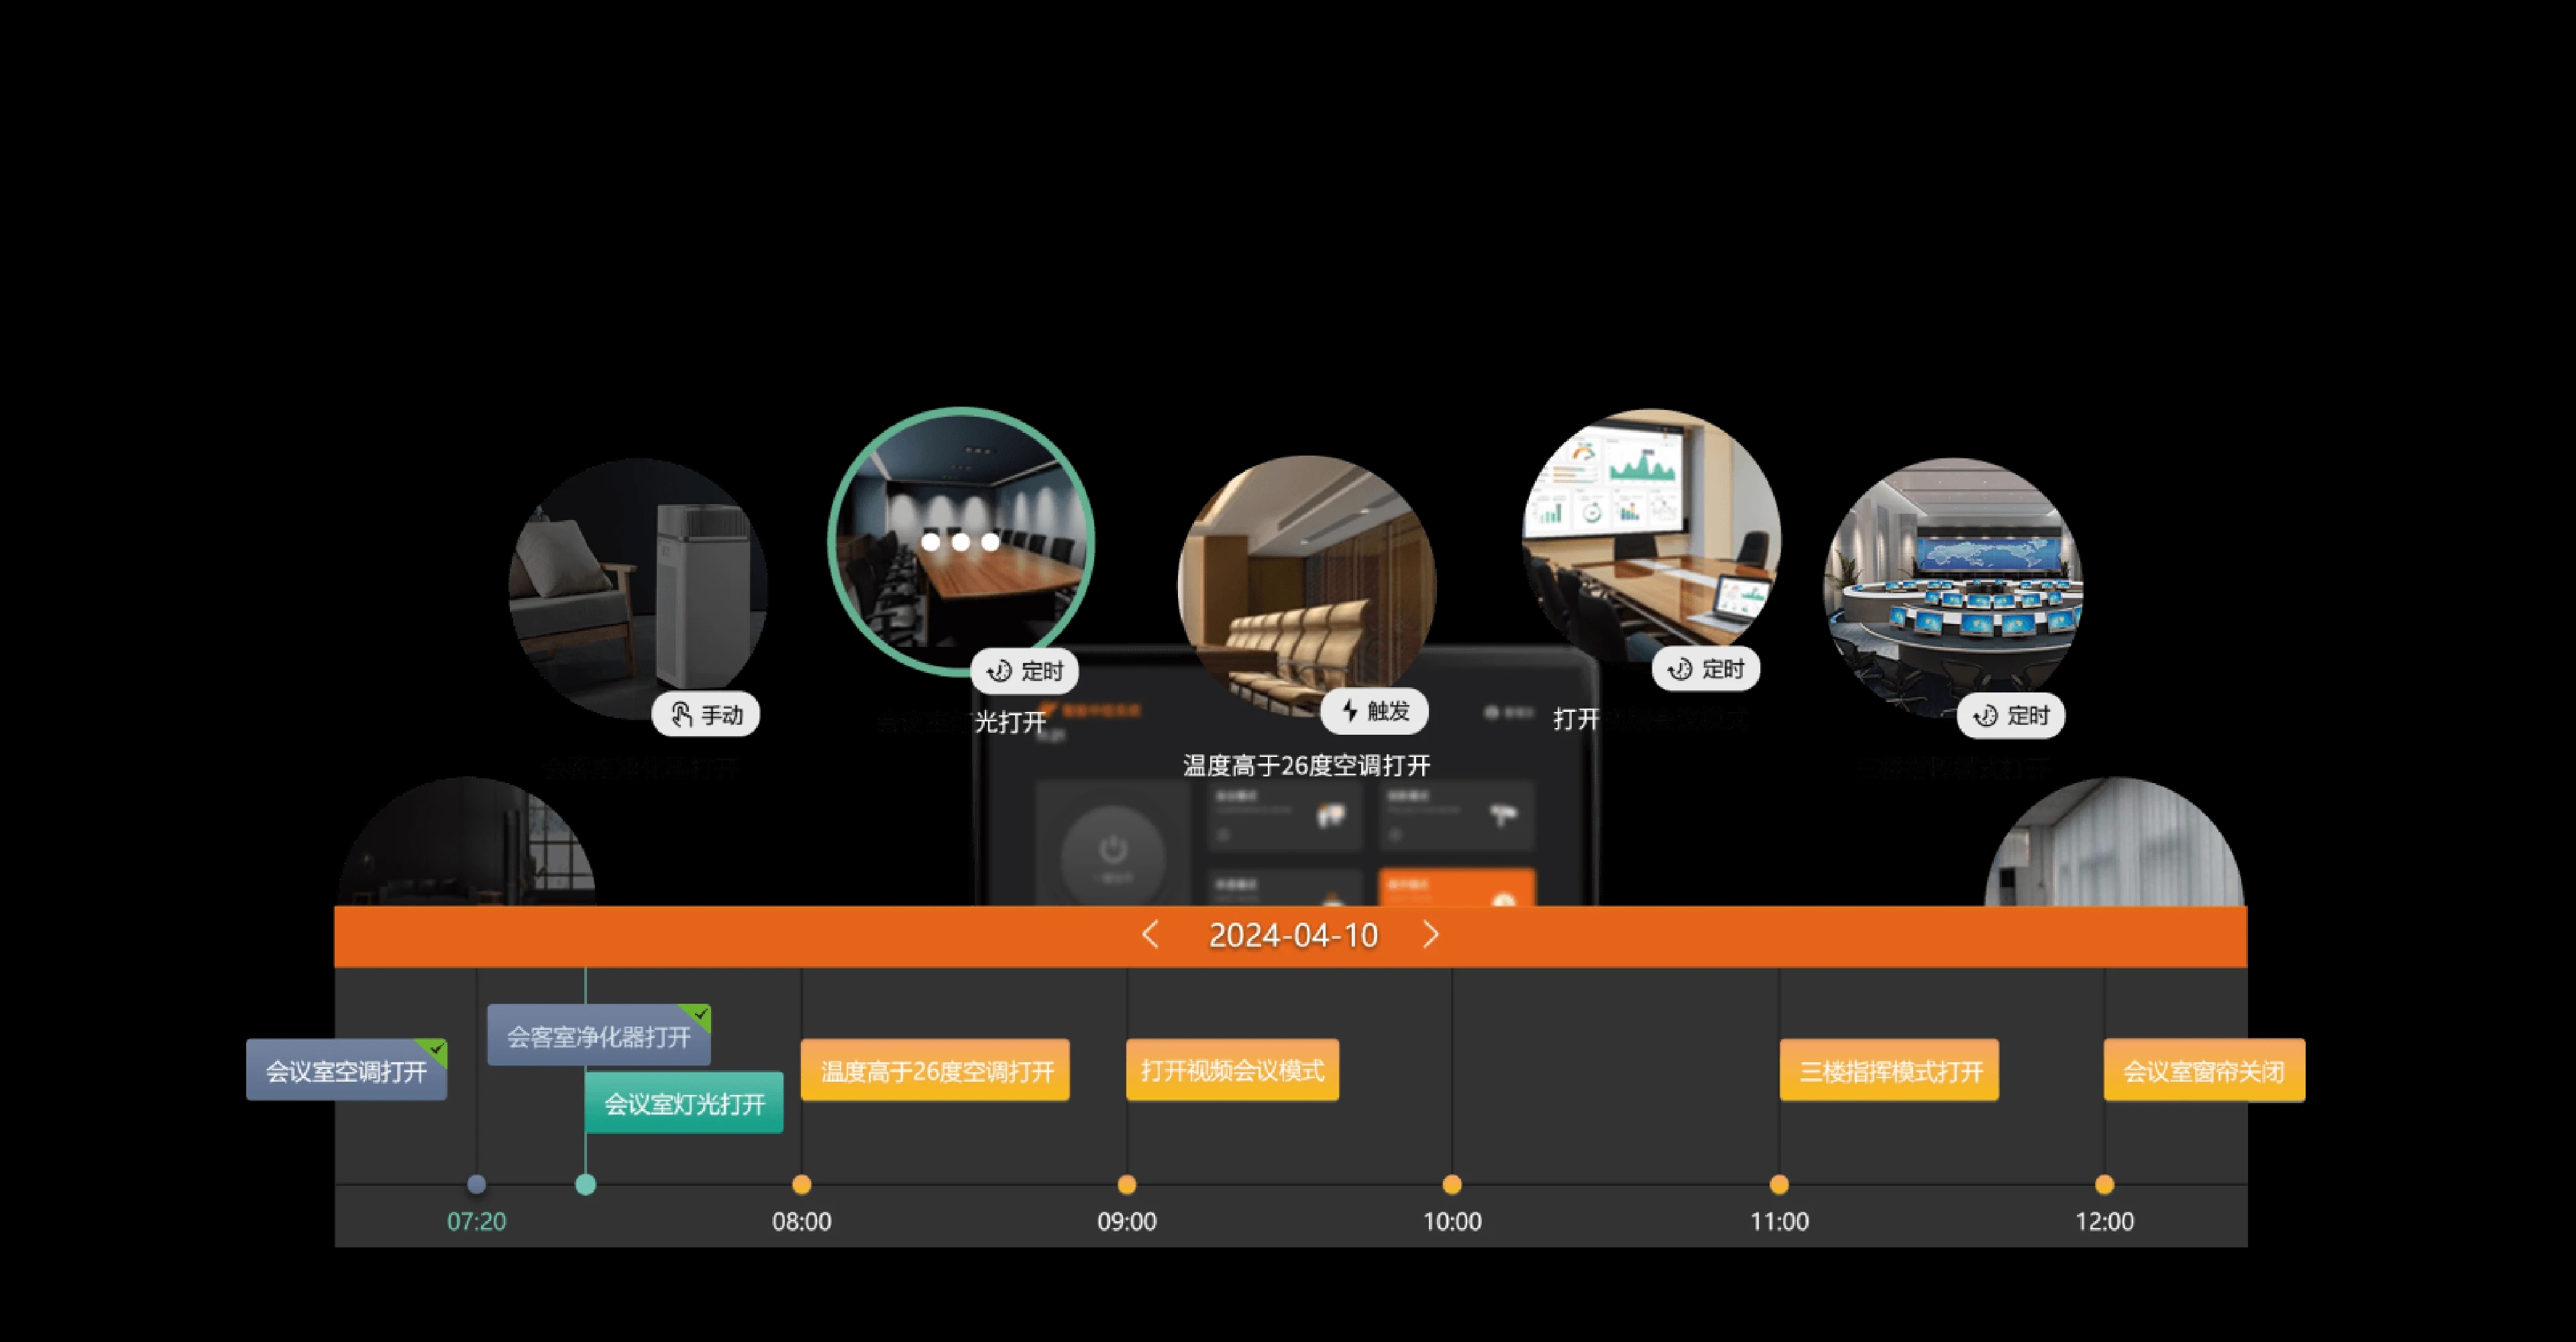Click the 07:20 timeline marker dot
Viewport: 2576px width, 1342px height.
477,1185
